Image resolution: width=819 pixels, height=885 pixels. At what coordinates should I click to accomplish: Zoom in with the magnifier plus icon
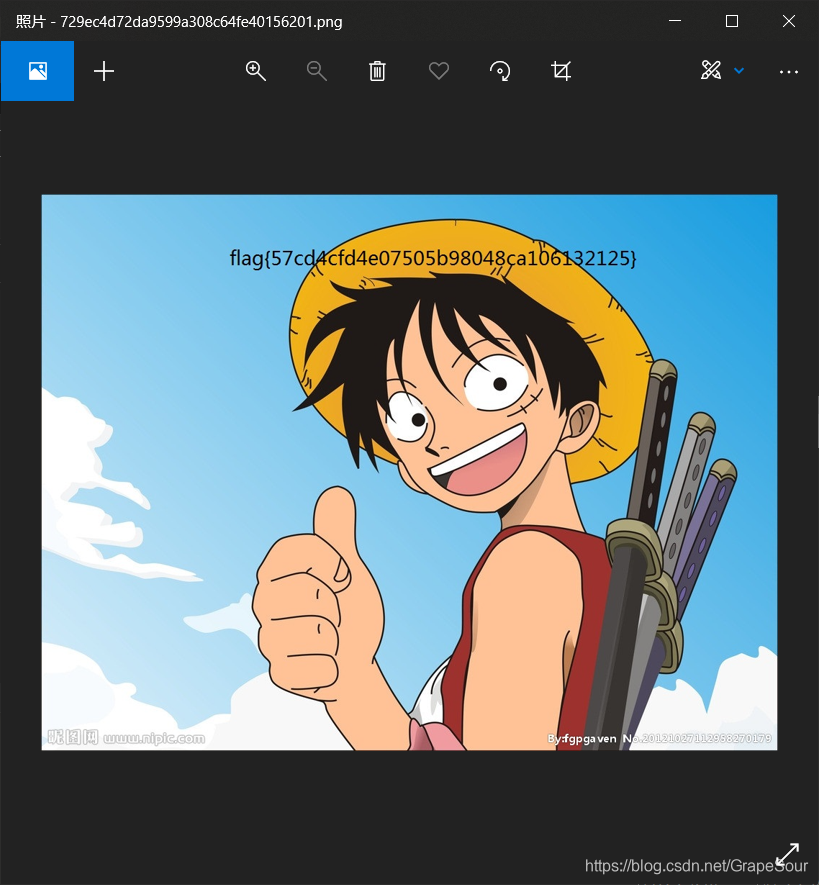pos(256,71)
